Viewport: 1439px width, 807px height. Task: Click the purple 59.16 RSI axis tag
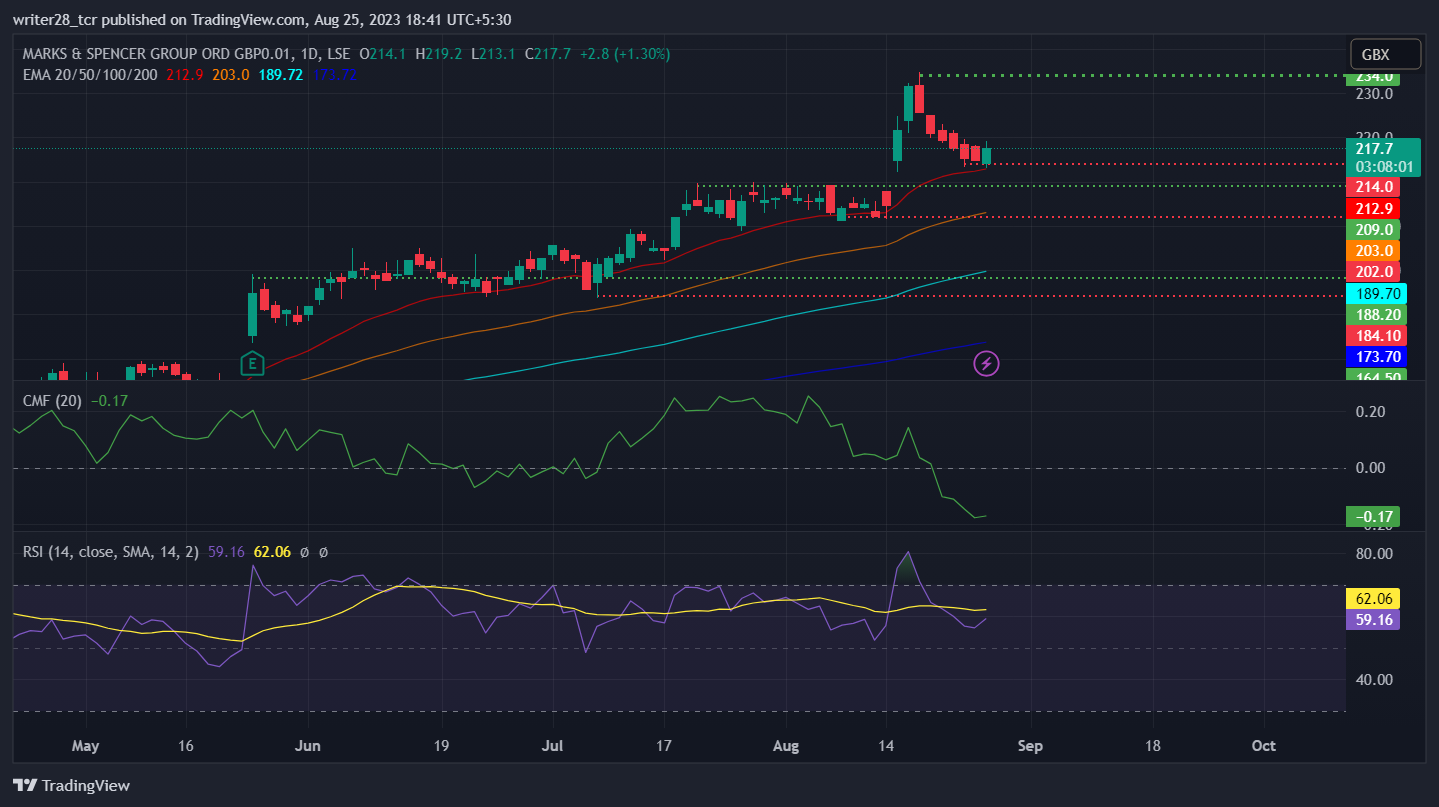point(1372,619)
